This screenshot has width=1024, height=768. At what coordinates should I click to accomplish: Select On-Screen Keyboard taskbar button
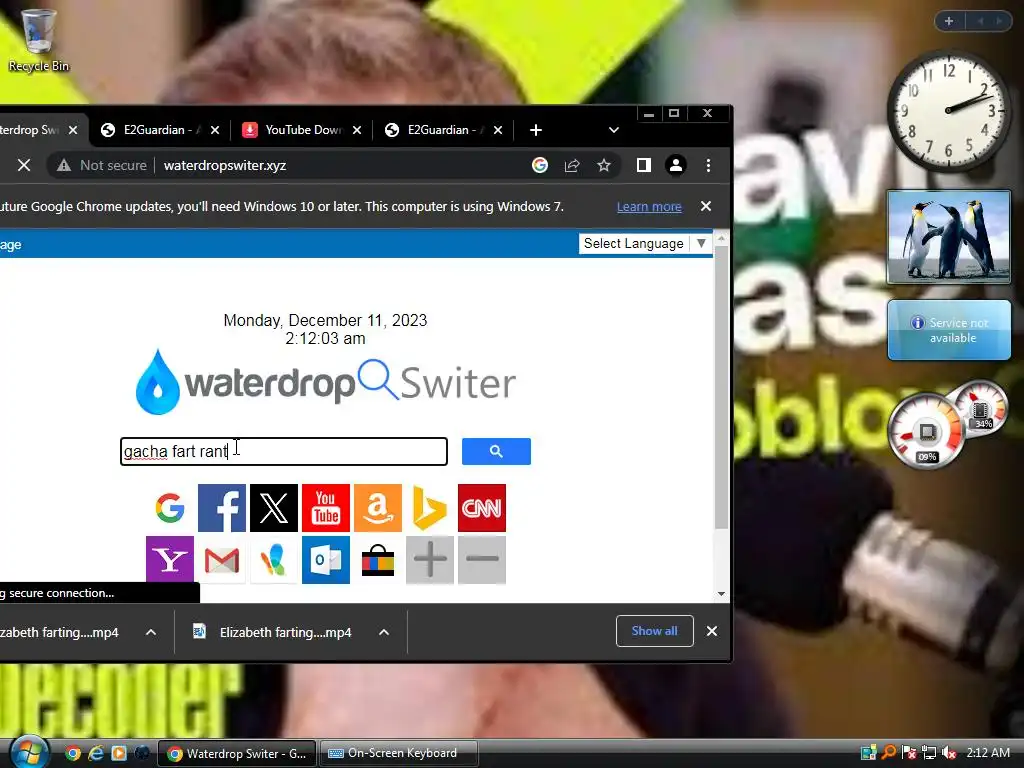pyautogui.click(x=398, y=754)
